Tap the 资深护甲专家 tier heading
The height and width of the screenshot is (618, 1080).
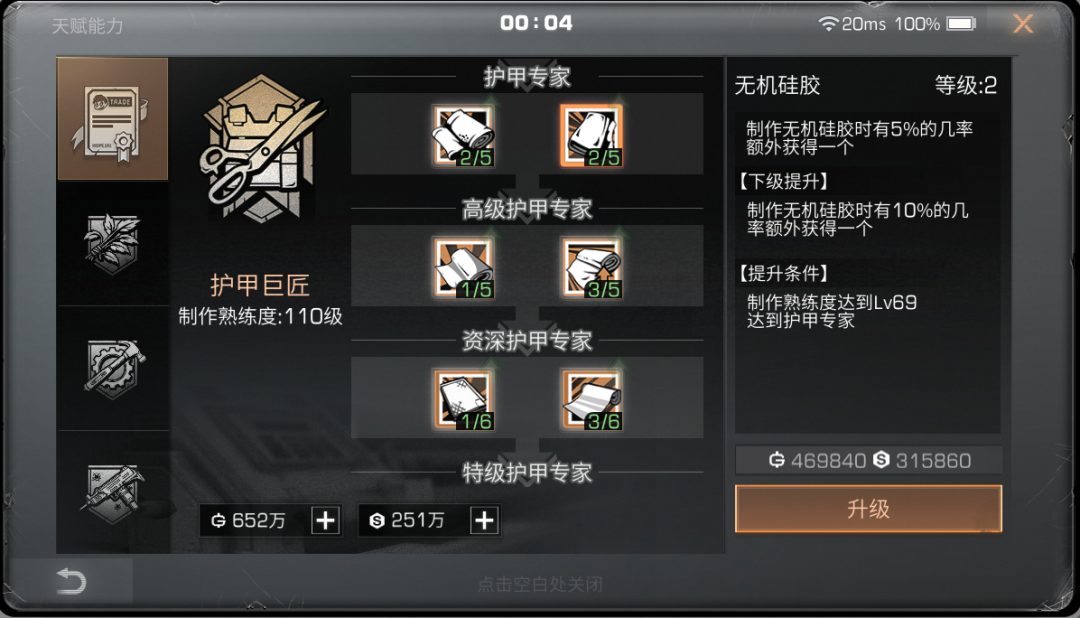[x=527, y=340]
